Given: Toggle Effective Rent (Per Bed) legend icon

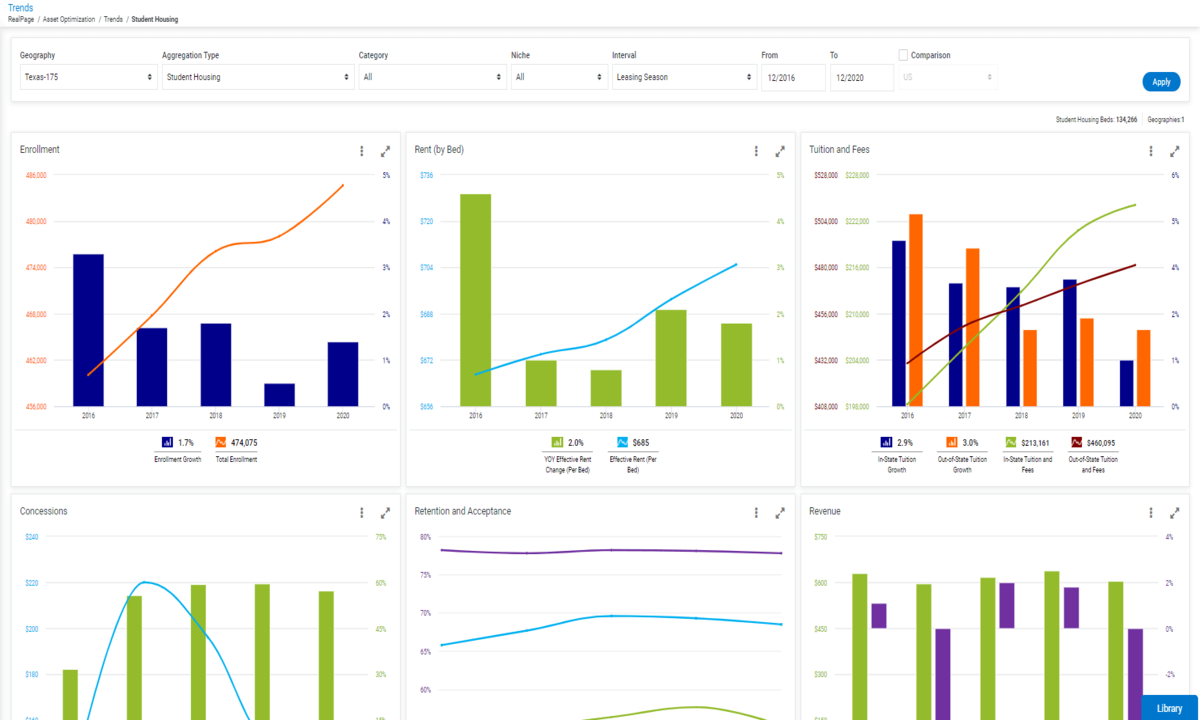Looking at the screenshot, I should point(622,442).
